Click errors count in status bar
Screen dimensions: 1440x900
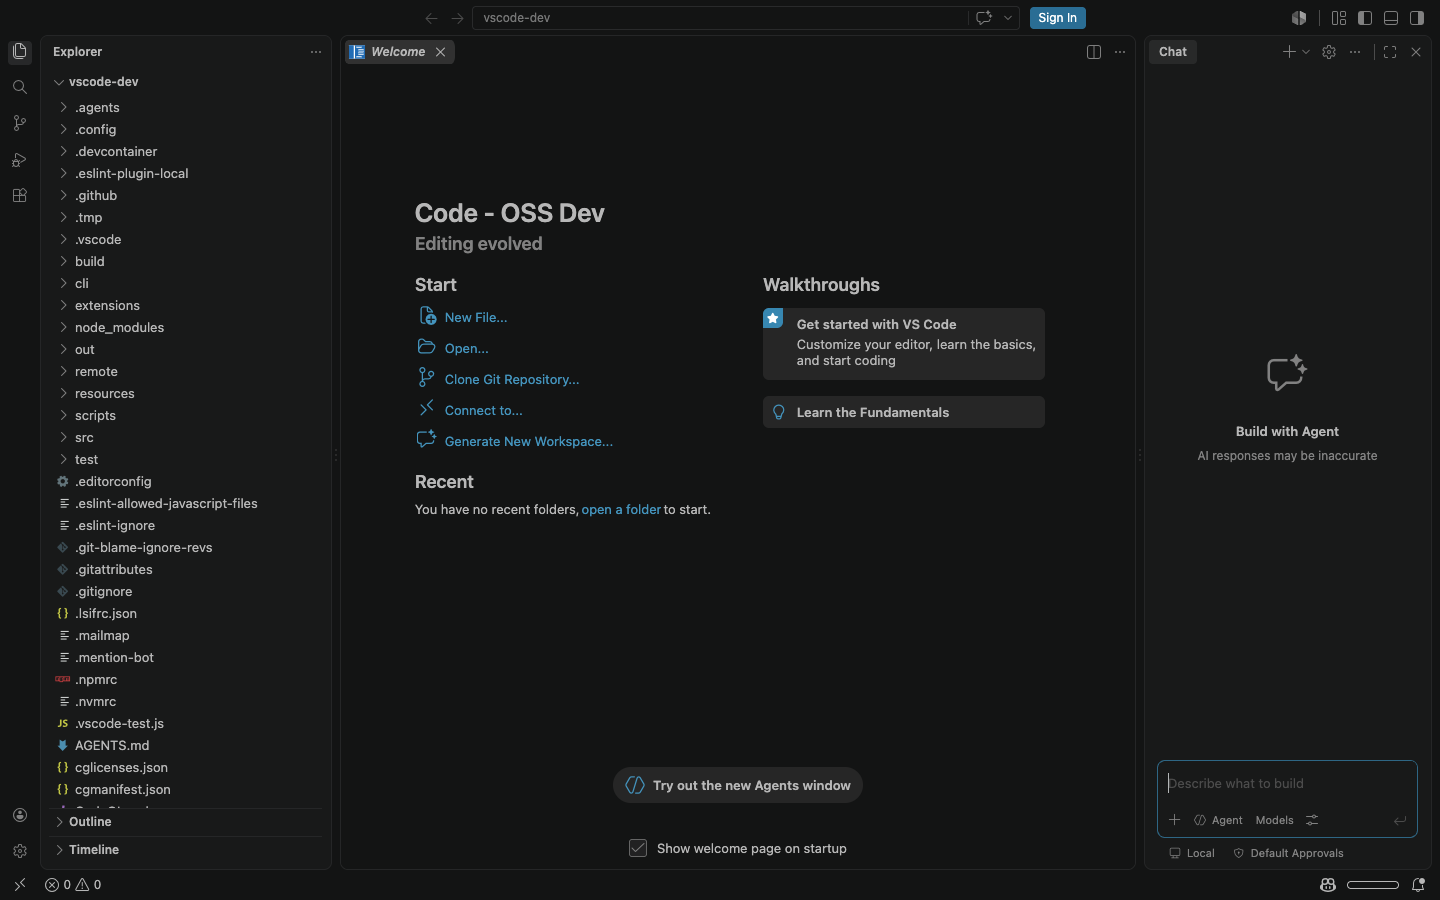coord(57,885)
